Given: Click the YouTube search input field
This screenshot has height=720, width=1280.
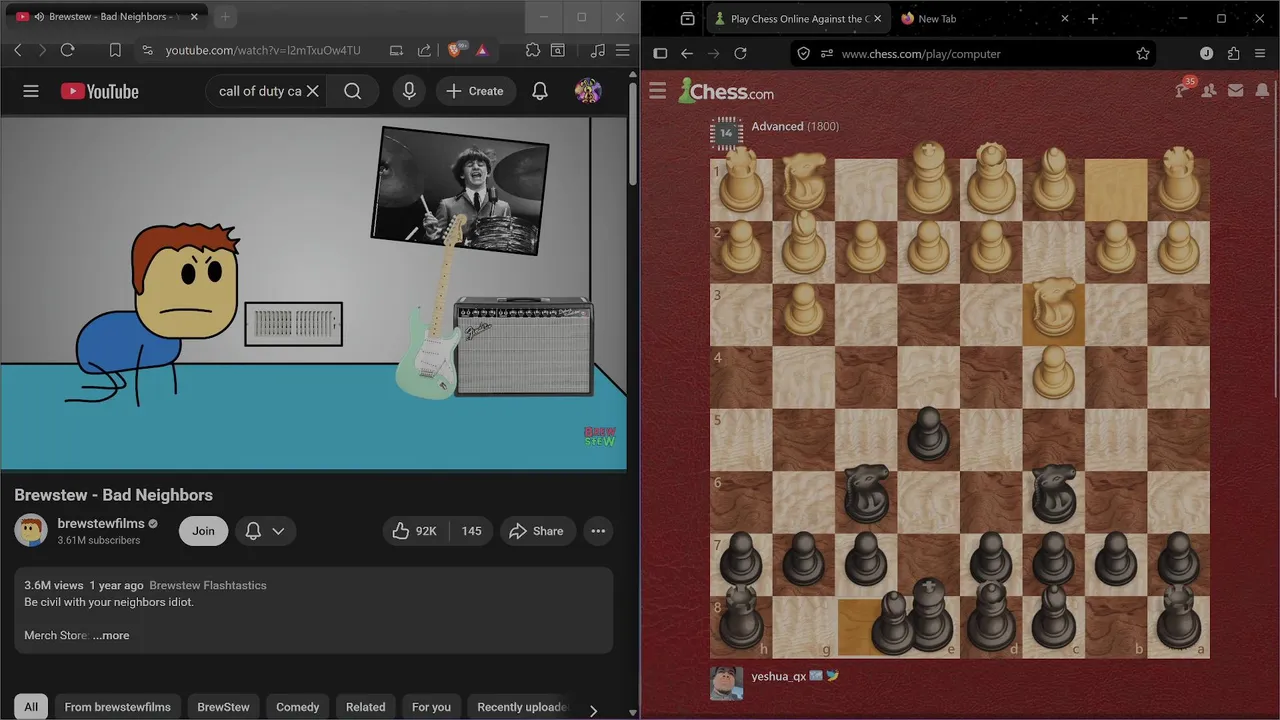Looking at the screenshot, I should tap(259, 91).
